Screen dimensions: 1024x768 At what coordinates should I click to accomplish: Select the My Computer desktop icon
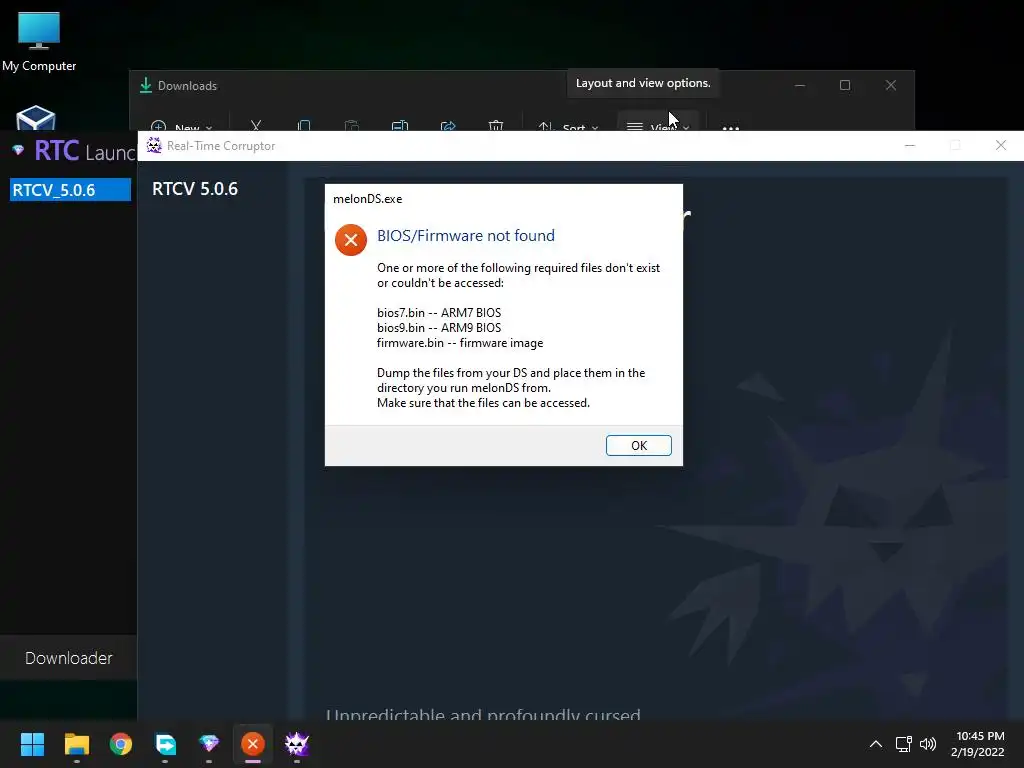point(39,41)
